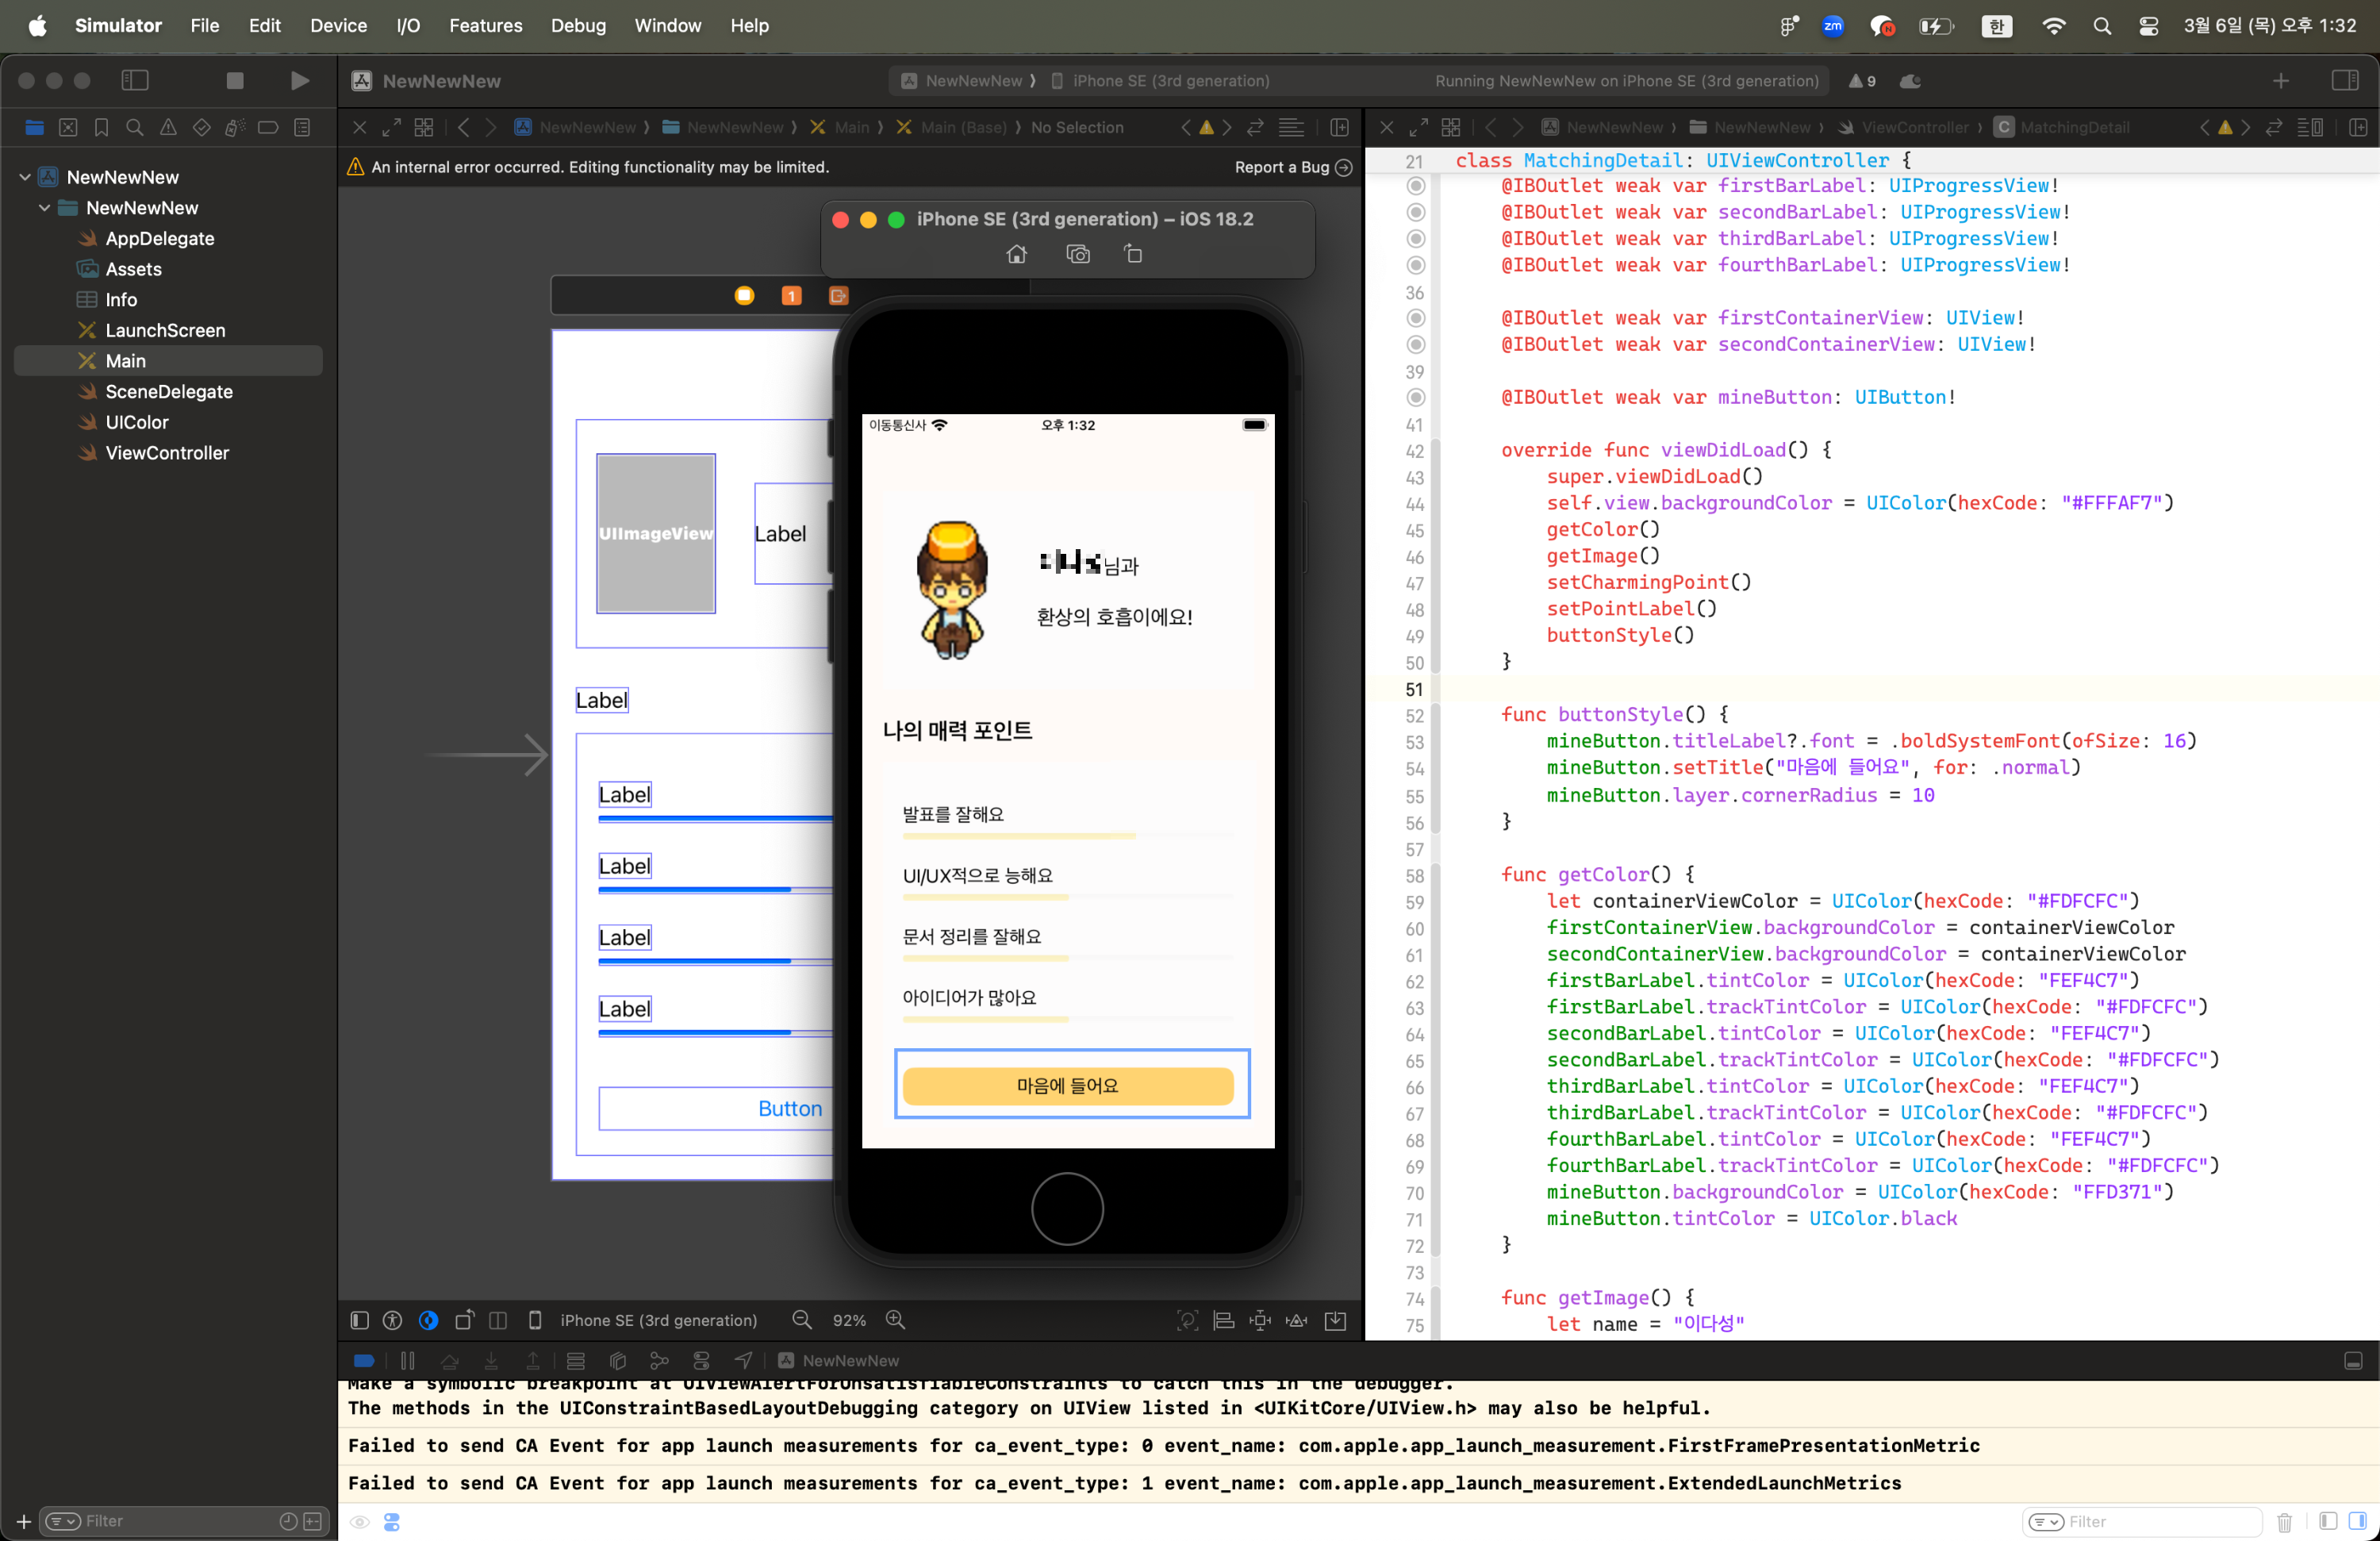Click the Simulator home button icon

point(1016,254)
